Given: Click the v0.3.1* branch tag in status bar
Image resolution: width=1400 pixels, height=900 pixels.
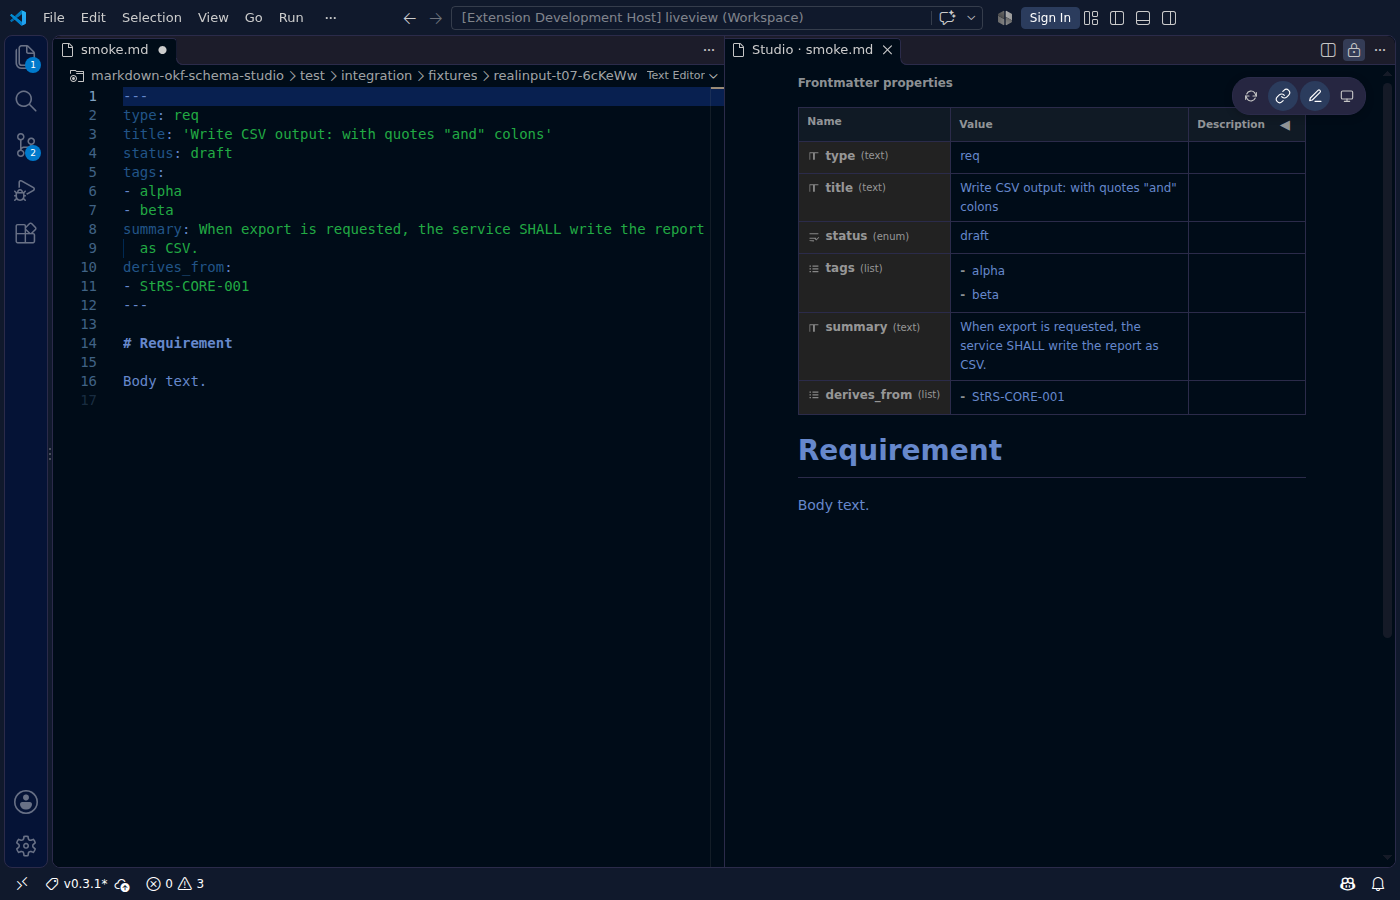Looking at the screenshot, I should click(77, 884).
